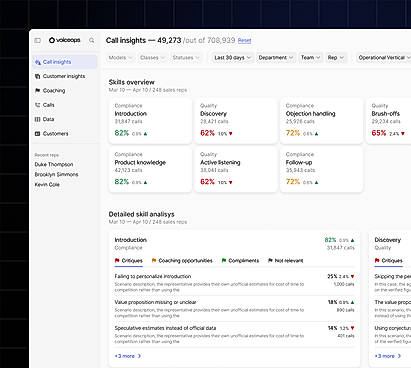Click the orange Coaching opportunities flag icon

pyautogui.click(x=154, y=260)
